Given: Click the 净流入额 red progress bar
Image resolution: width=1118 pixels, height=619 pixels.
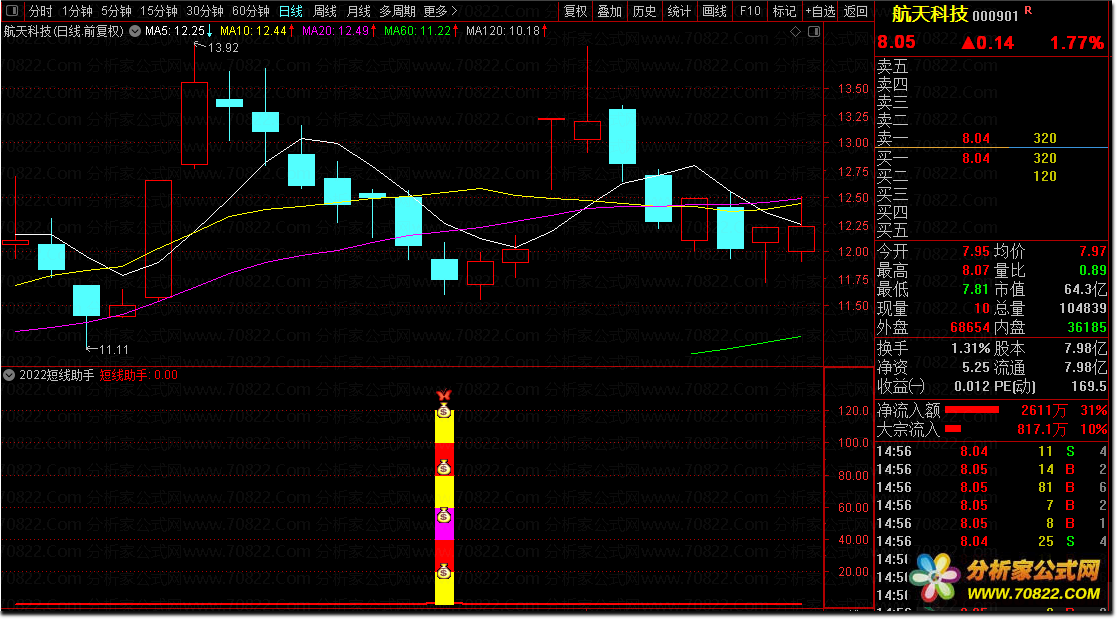Looking at the screenshot, I should point(971,410).
